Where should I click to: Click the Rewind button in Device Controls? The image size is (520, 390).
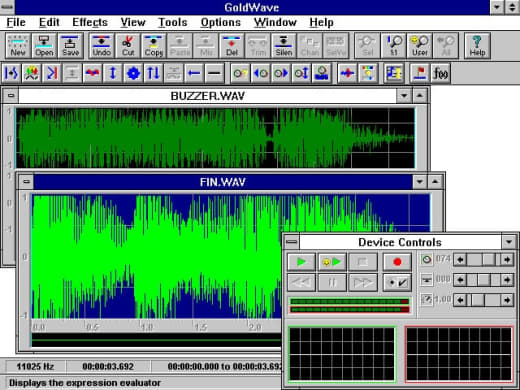coord(301,283)
